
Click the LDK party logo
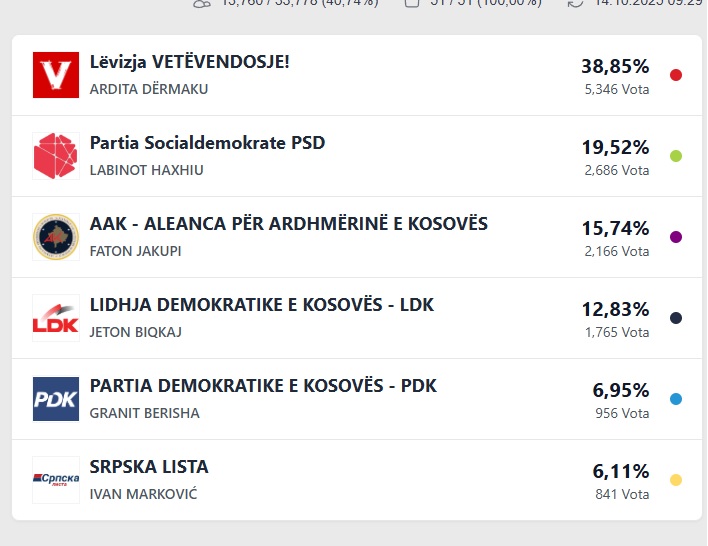[55, 318]
